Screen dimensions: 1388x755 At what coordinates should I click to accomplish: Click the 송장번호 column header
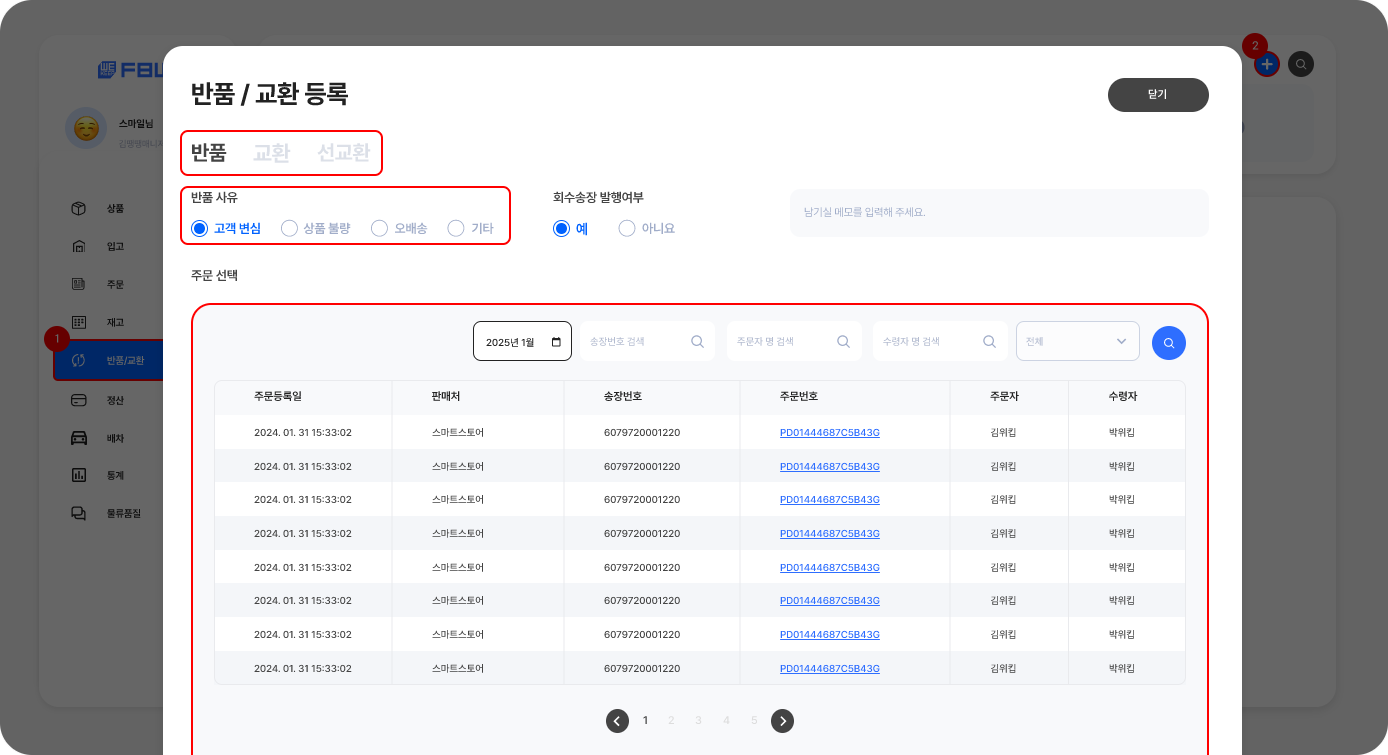pos(623,397)
